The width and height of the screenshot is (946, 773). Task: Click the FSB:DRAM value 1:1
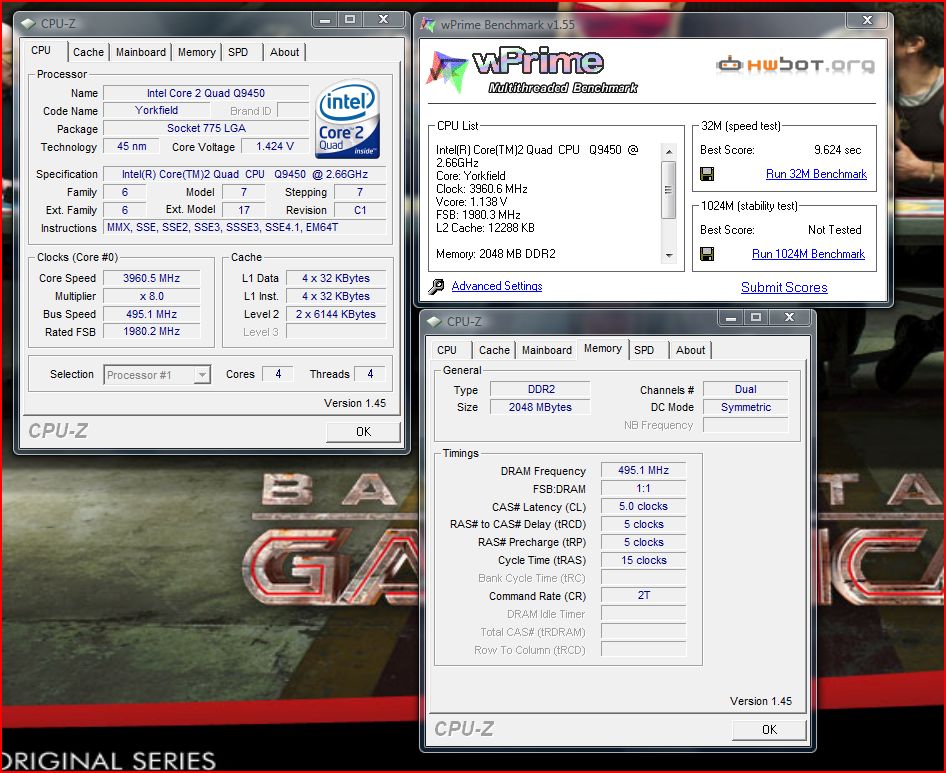pyautogui.click(x=643, y=488)
